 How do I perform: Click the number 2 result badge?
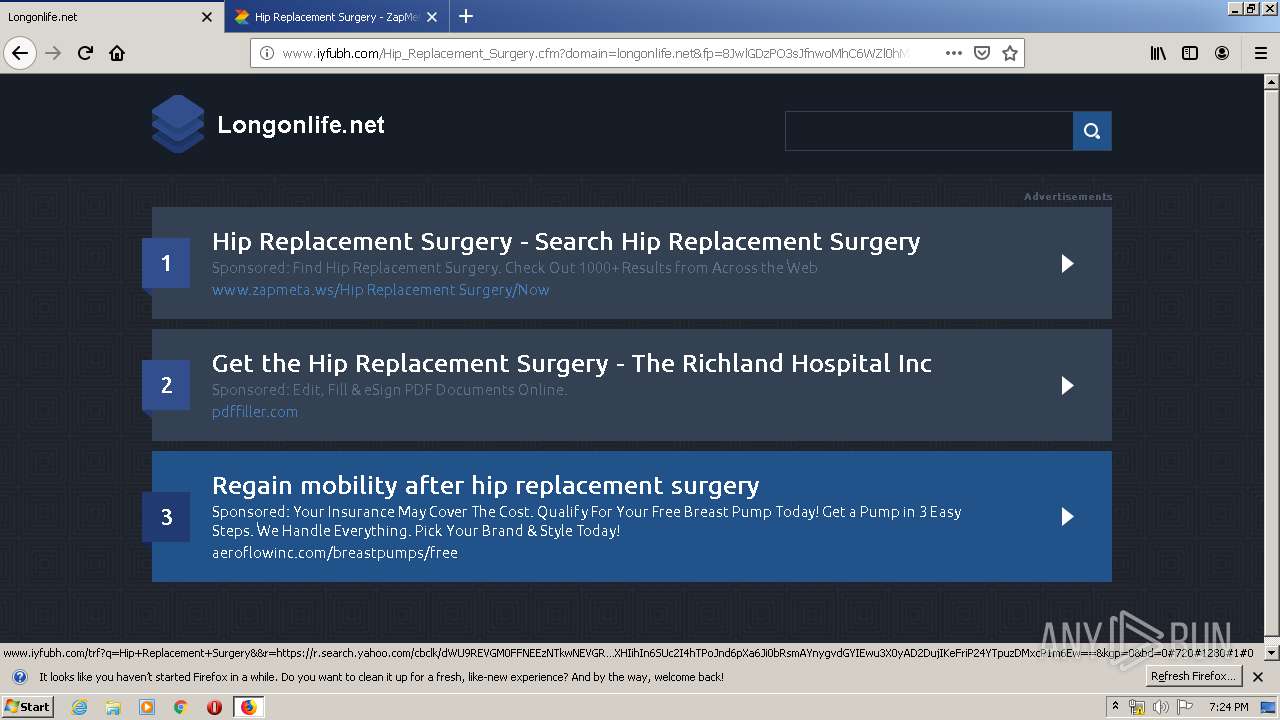click(166, 385)
